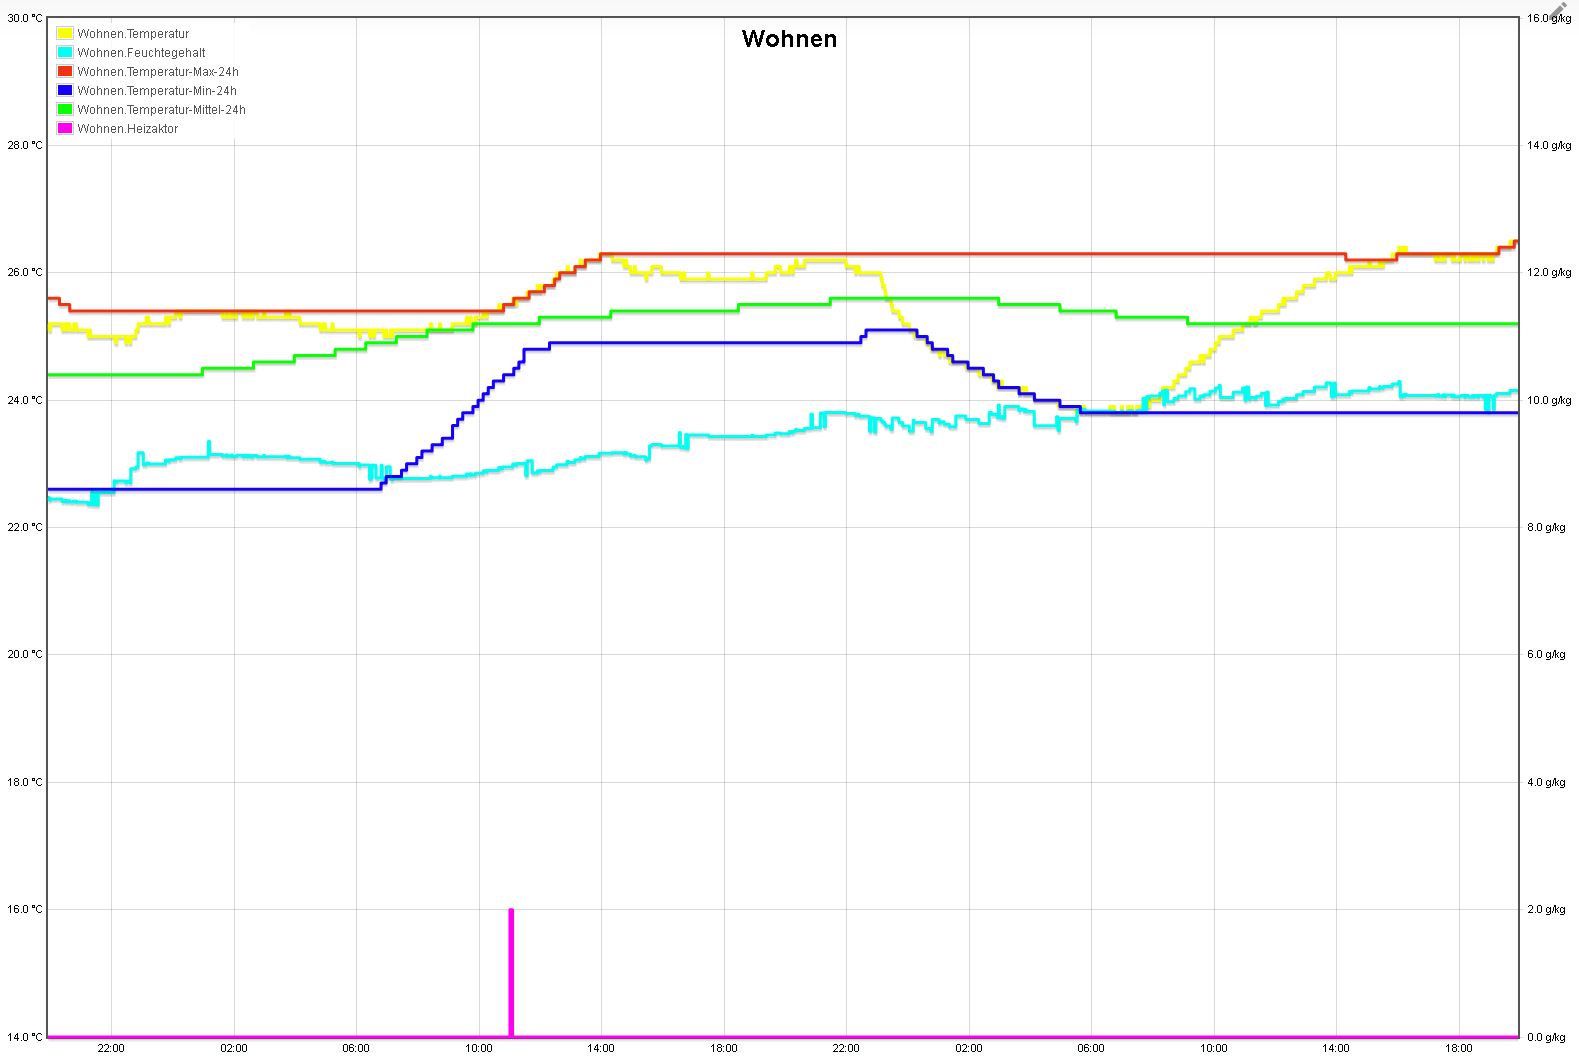Click the 14.0 g/kg axis label

(1548, 145)
